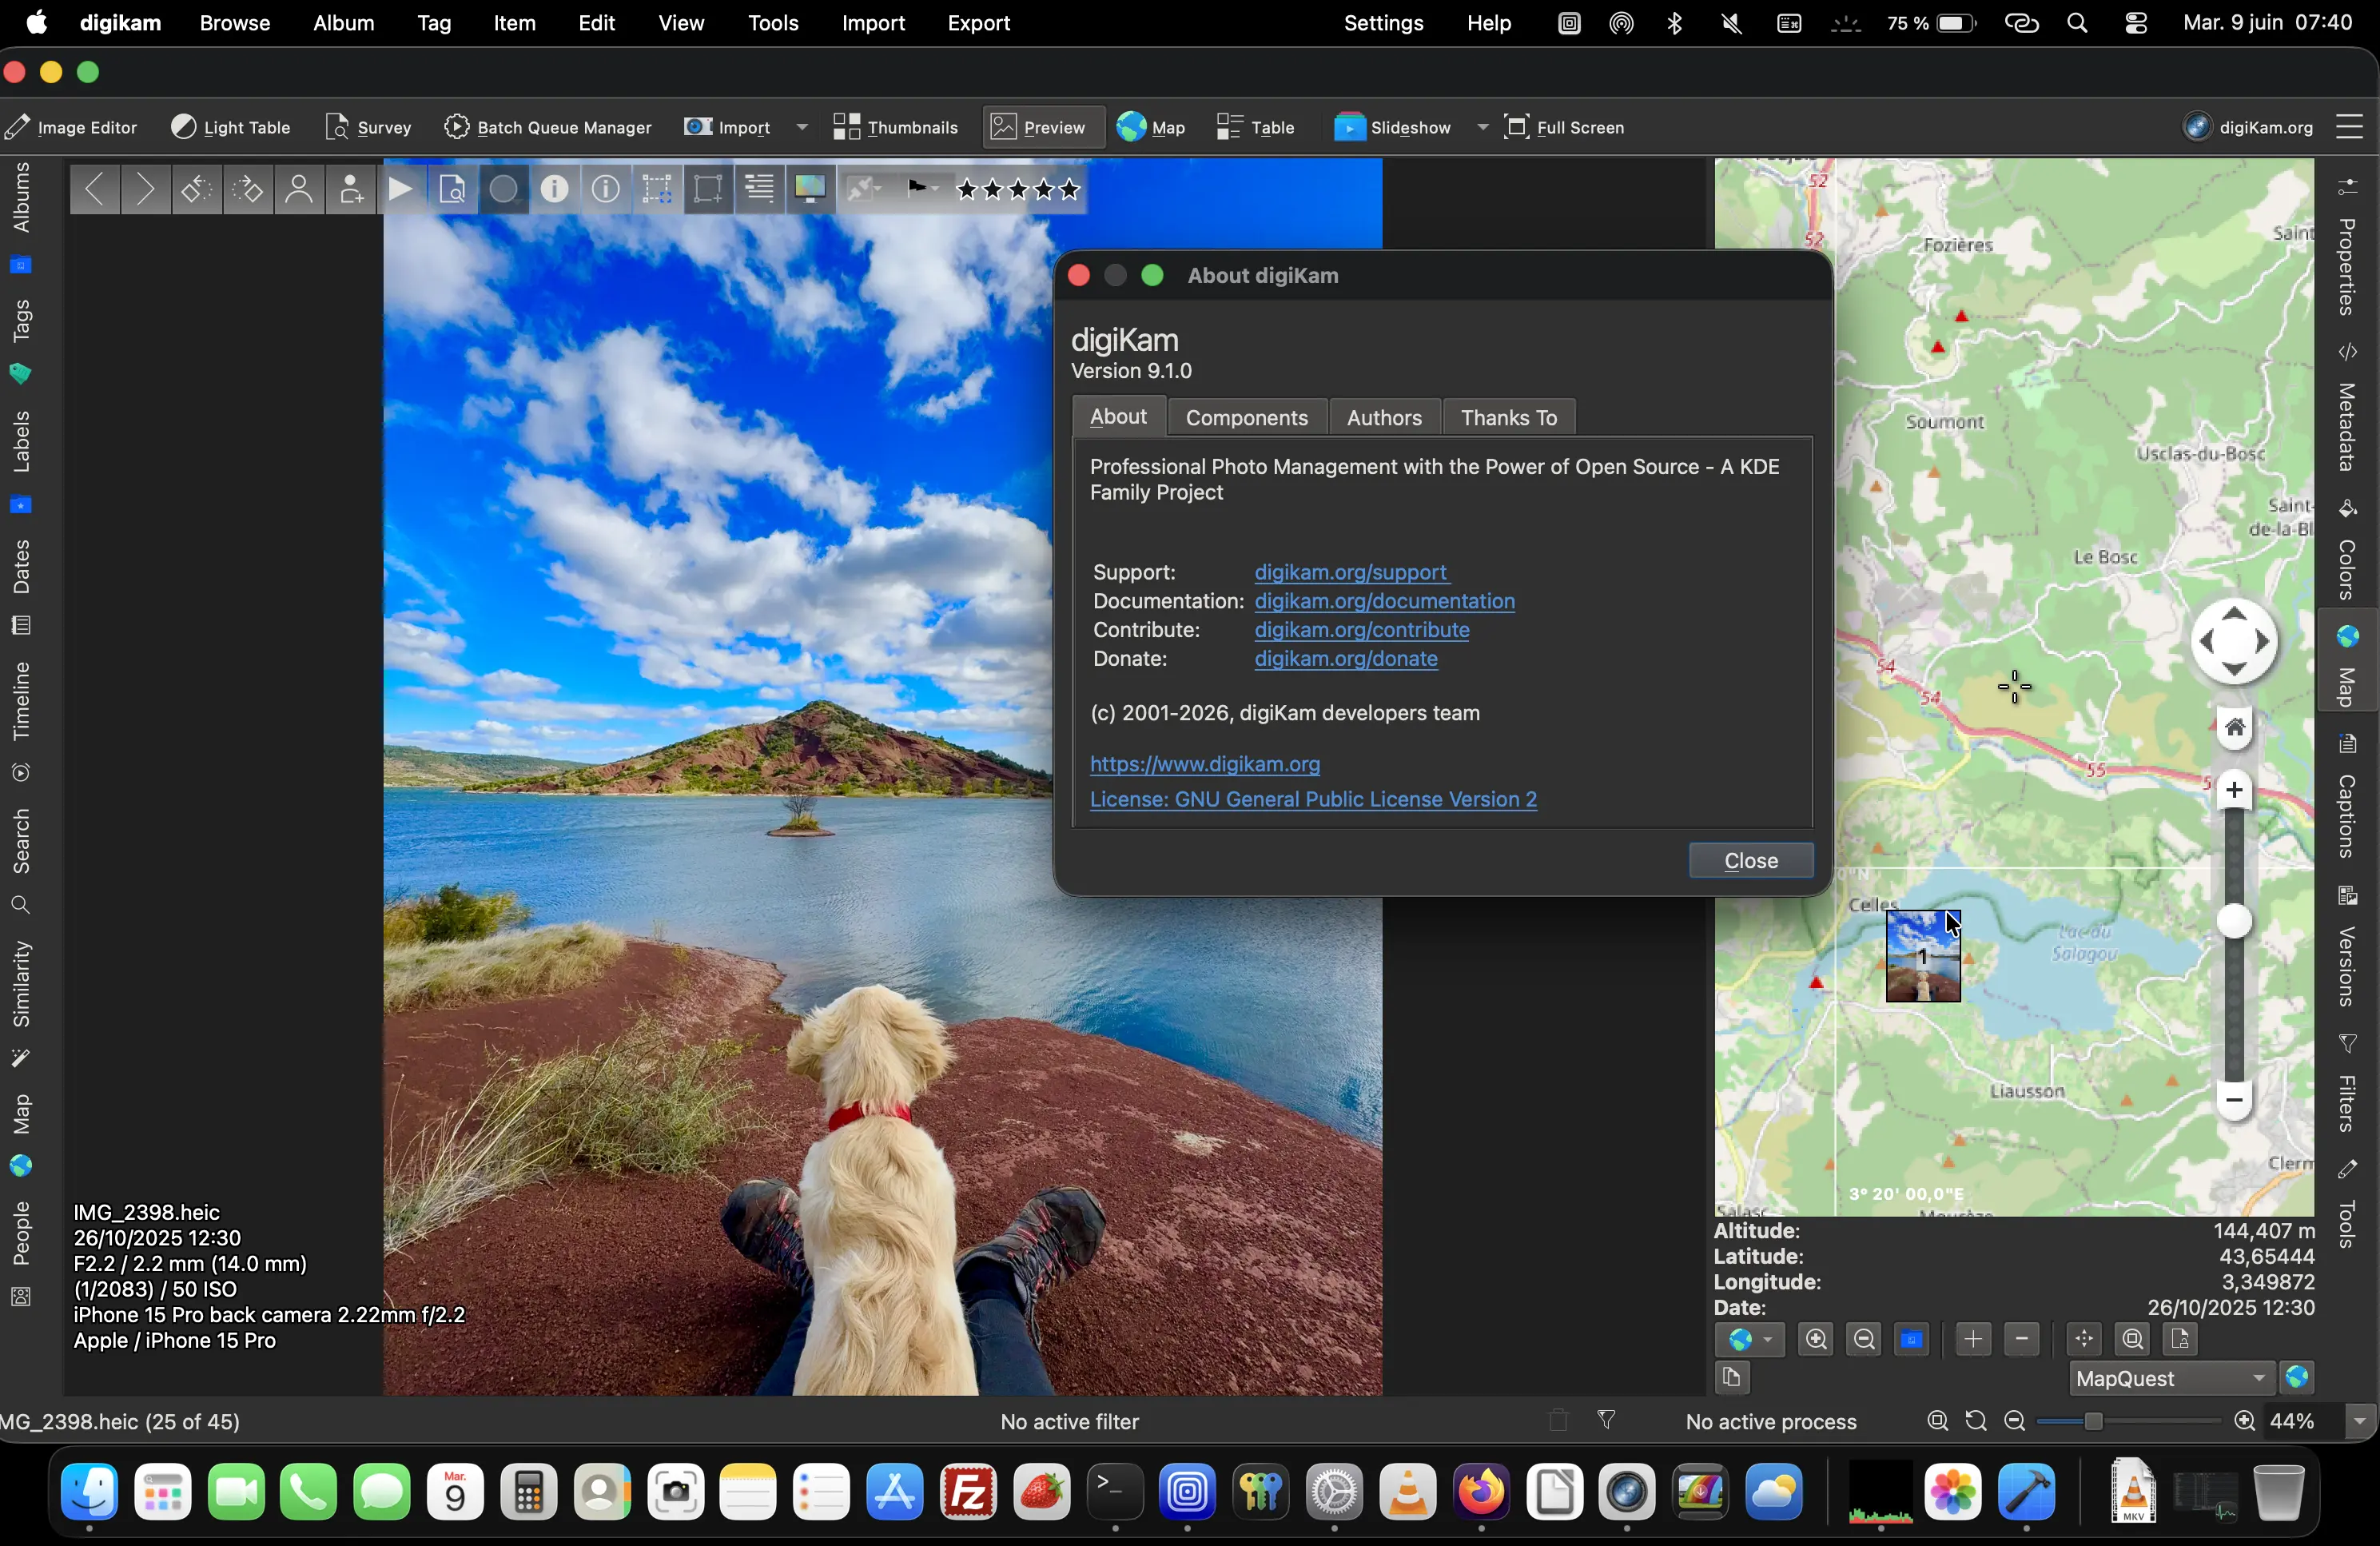2380x1546 pixels.
Task: Click the locked document icon below map
Action: (x=2181, y=1339)
